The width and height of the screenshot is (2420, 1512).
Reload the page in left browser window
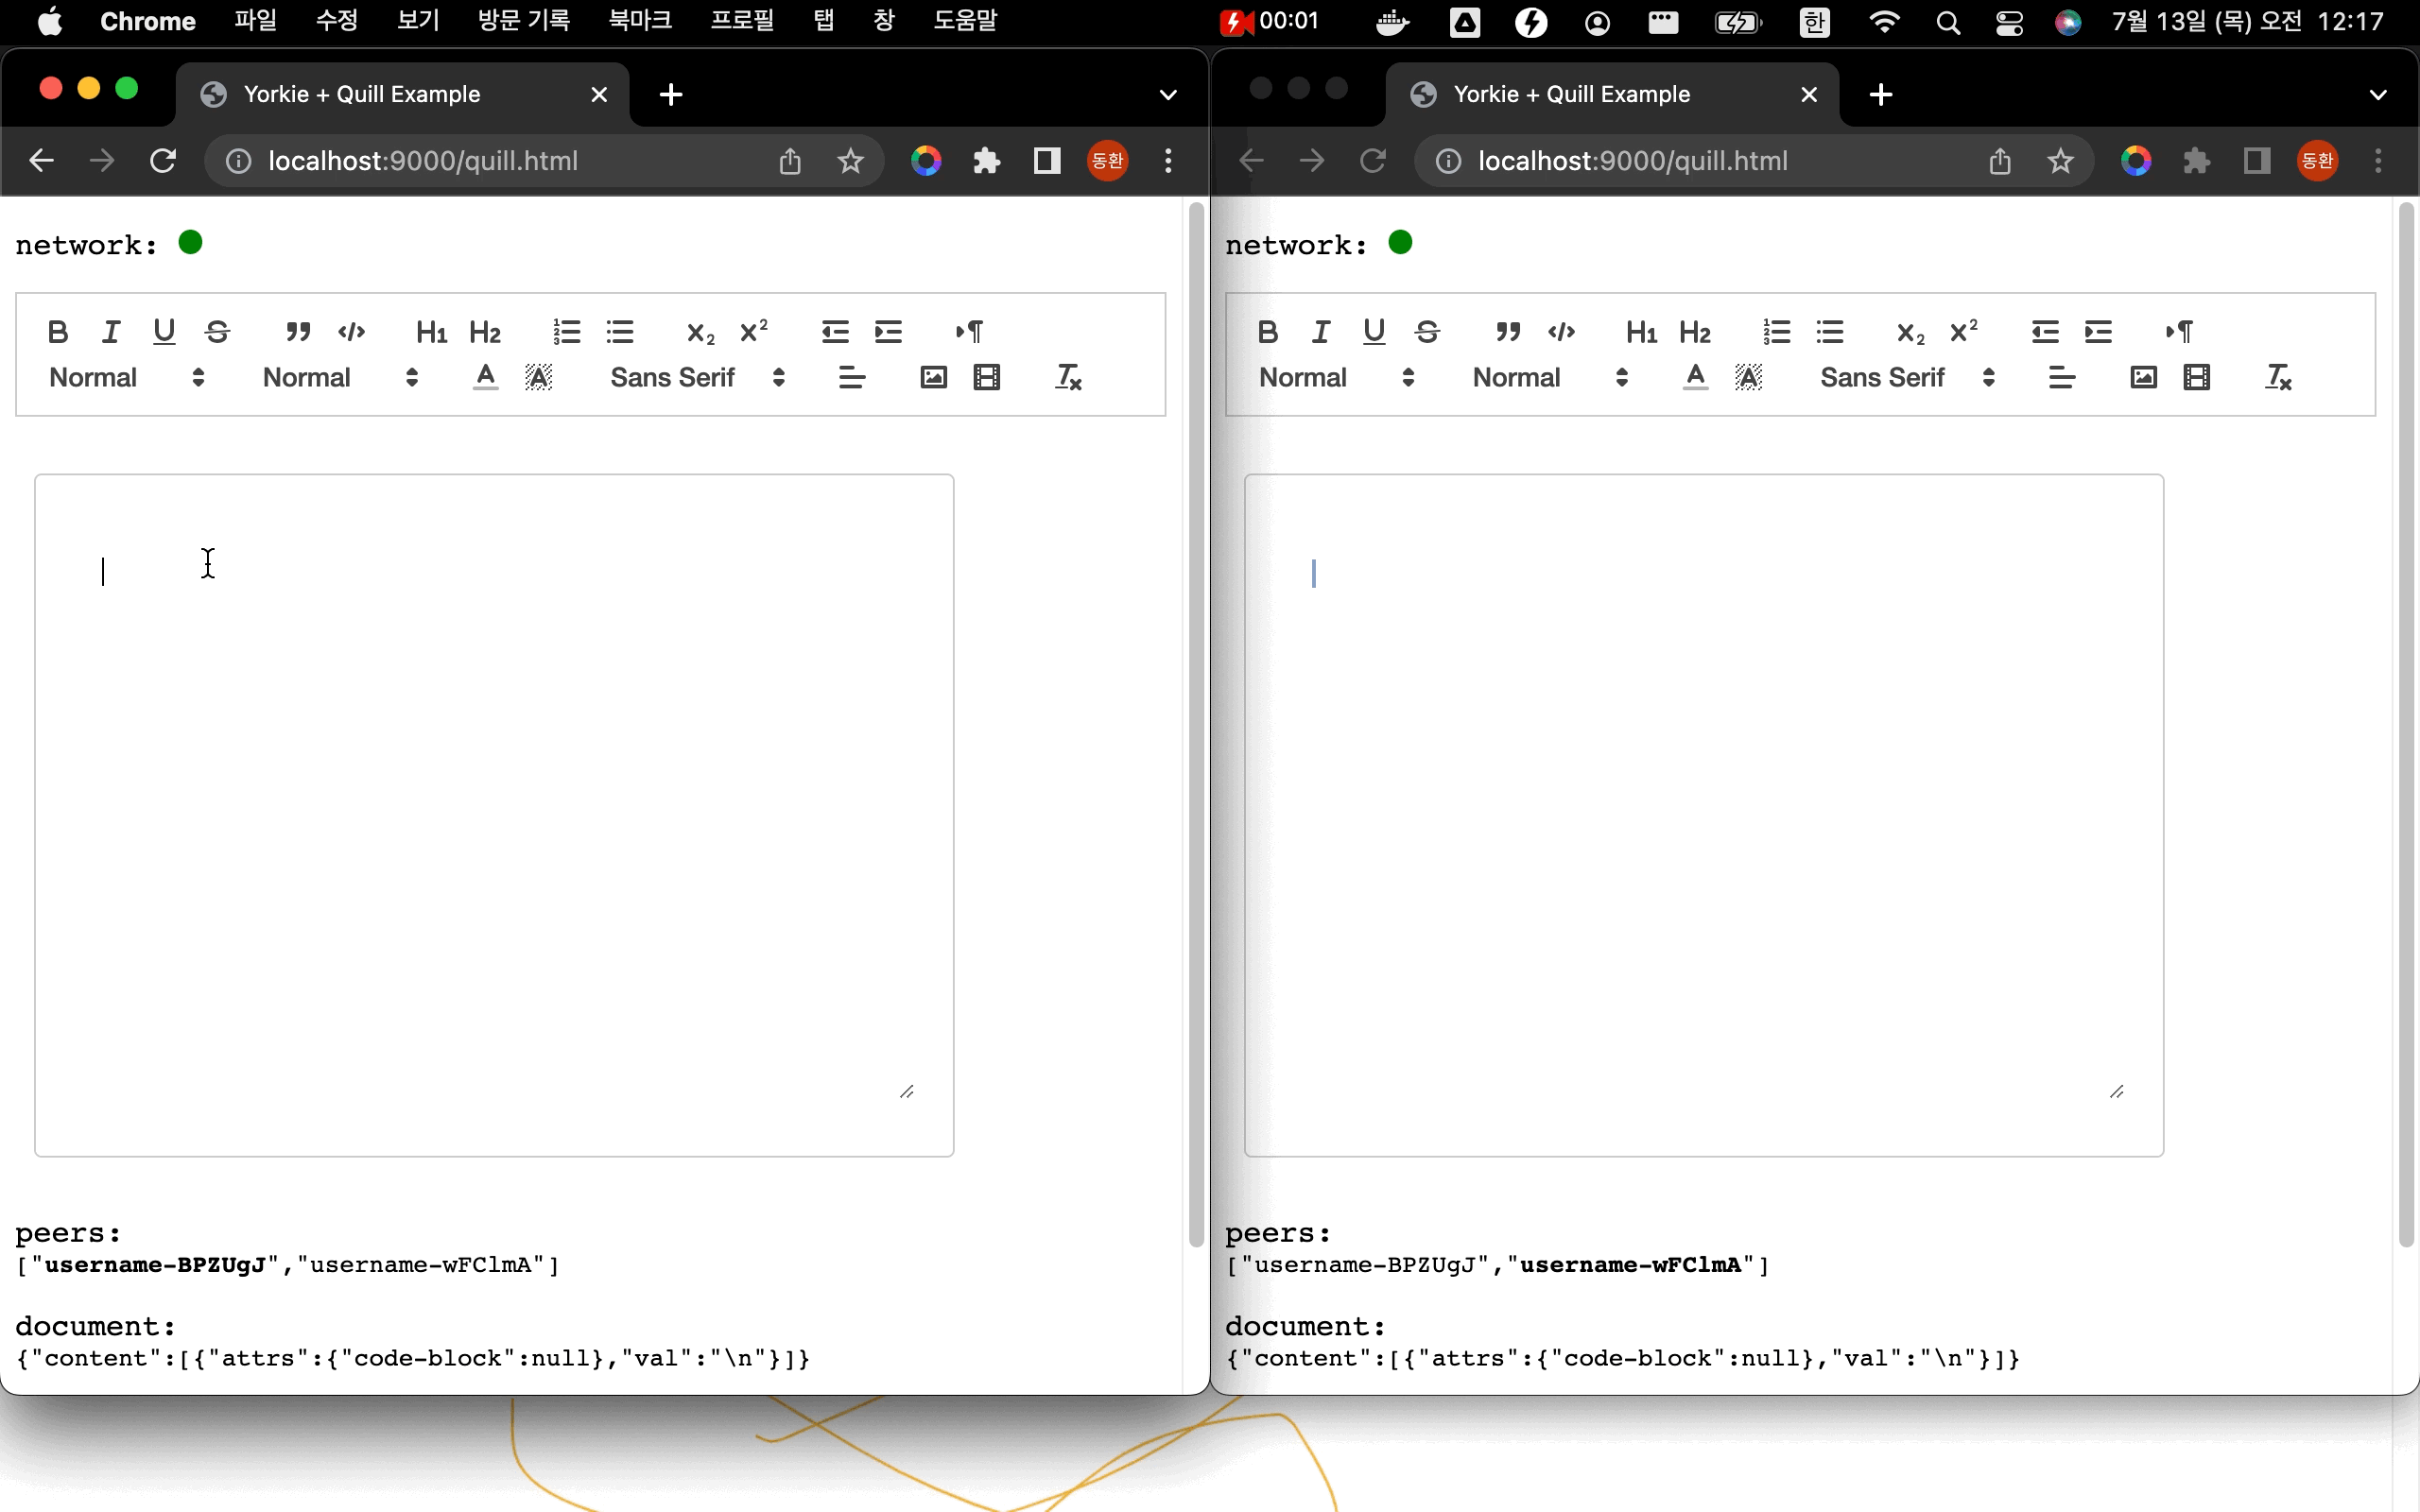(163, 161)
